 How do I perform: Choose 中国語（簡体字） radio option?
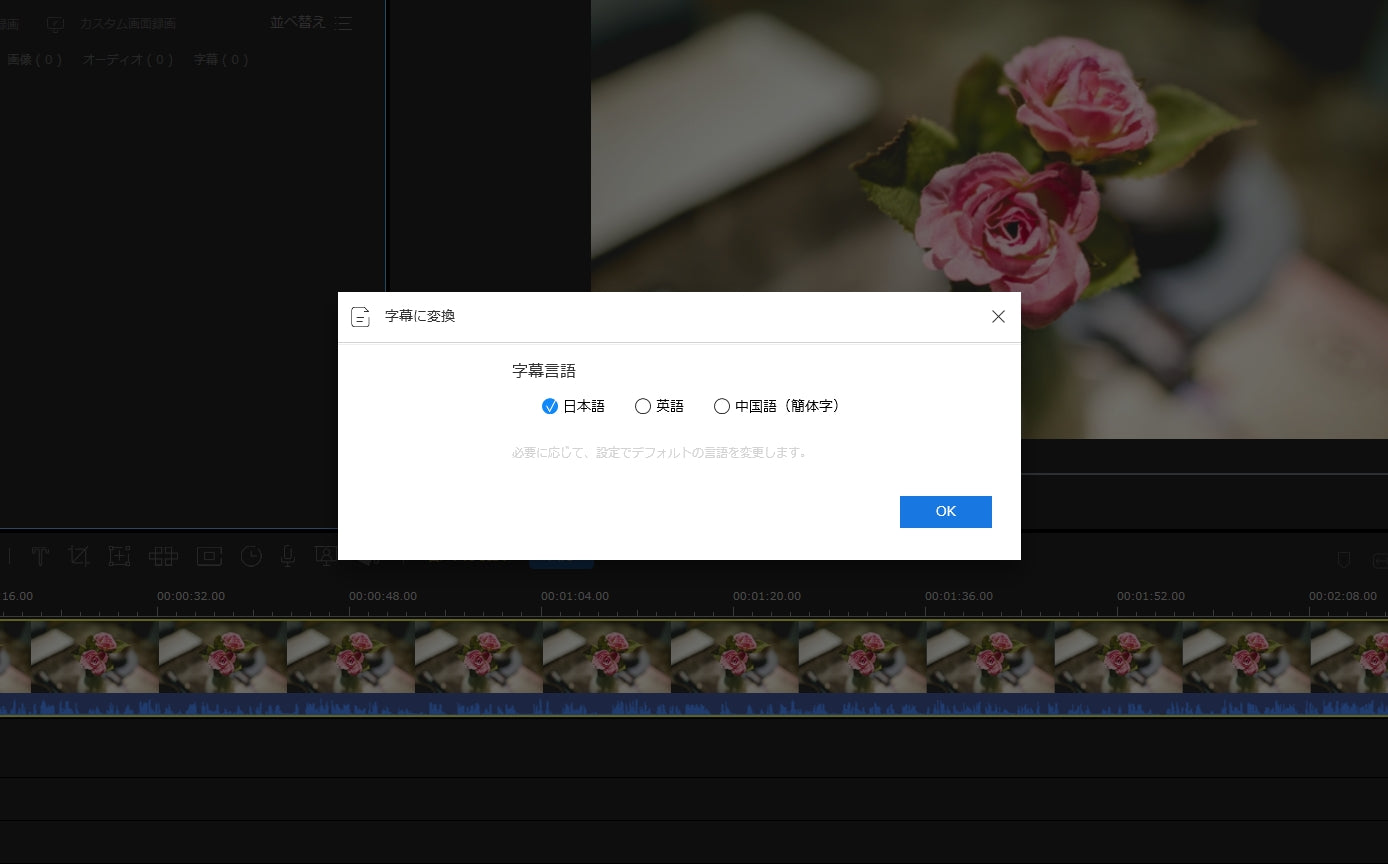[722, 406]
